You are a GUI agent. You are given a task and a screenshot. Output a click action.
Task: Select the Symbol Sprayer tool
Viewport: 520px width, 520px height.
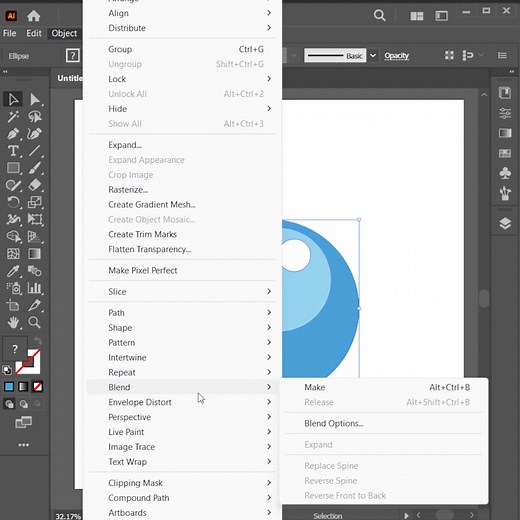coord(13,288)
